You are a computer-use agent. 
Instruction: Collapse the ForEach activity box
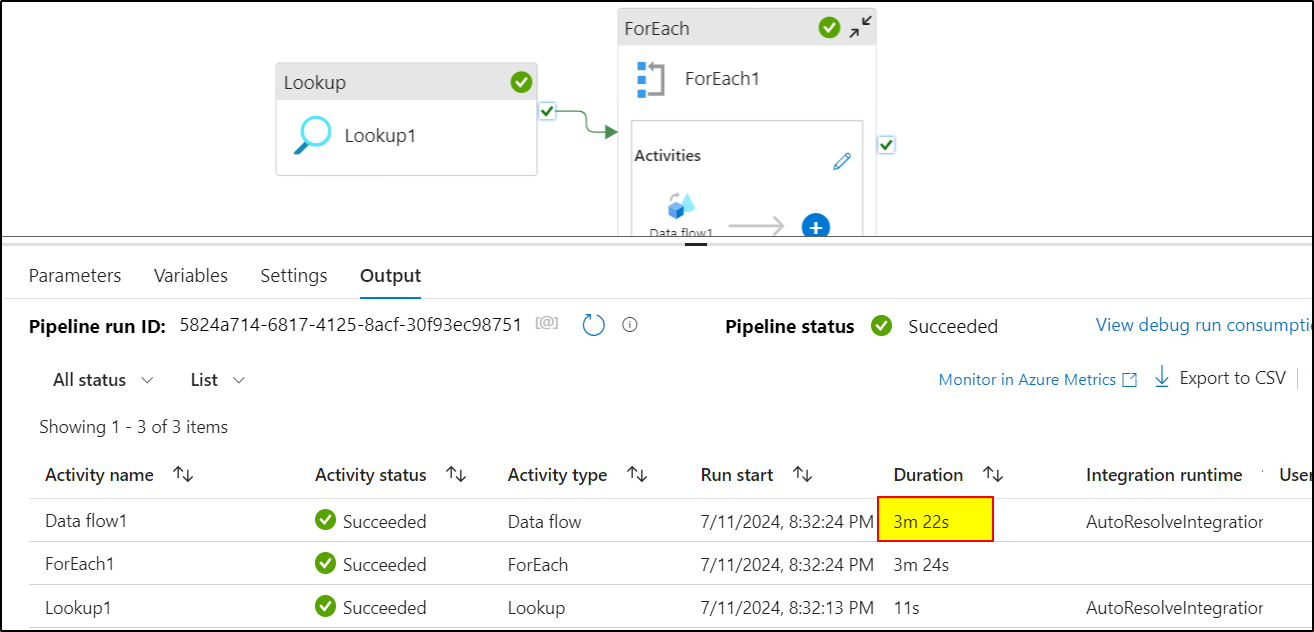click(x=860, y=28)
